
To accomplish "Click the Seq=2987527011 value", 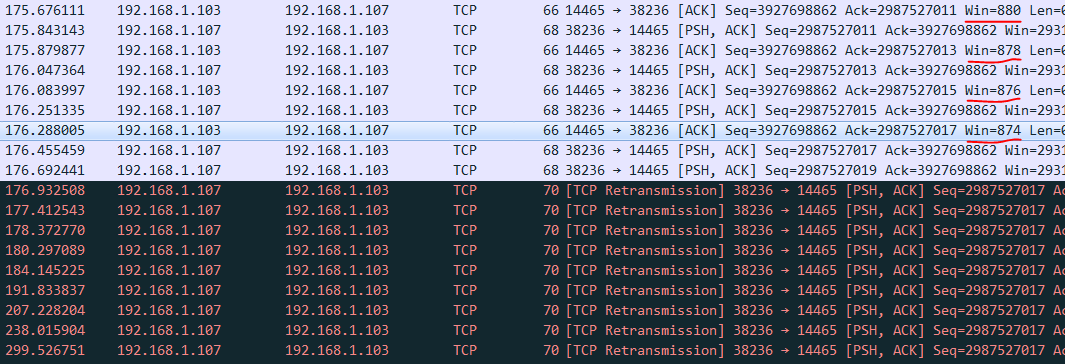I will pos(821,31).
